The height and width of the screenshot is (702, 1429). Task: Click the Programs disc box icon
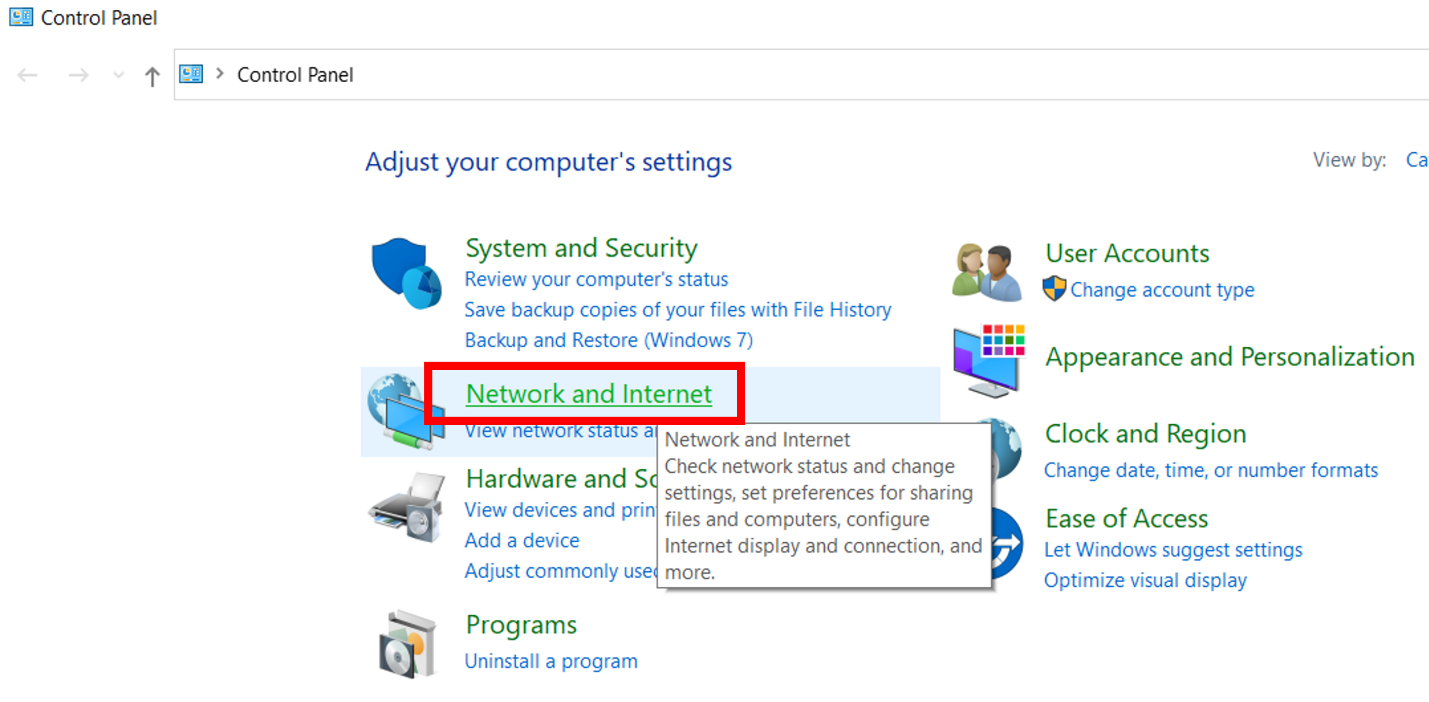408,642
